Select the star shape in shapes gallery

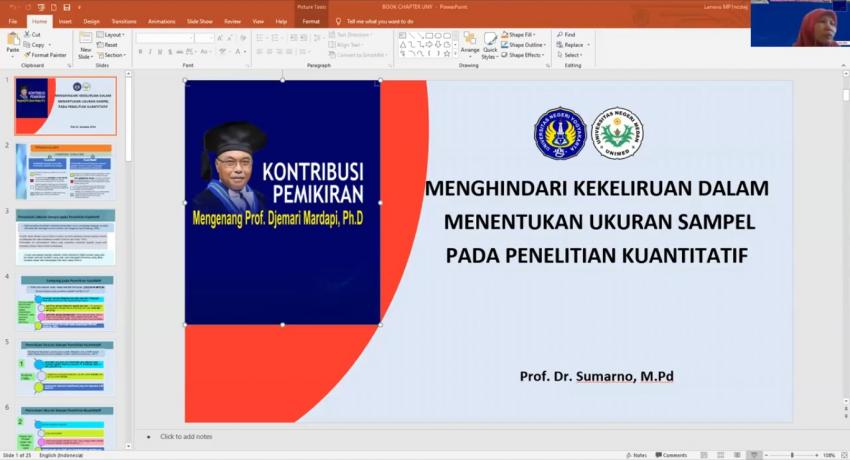(446, 54)
